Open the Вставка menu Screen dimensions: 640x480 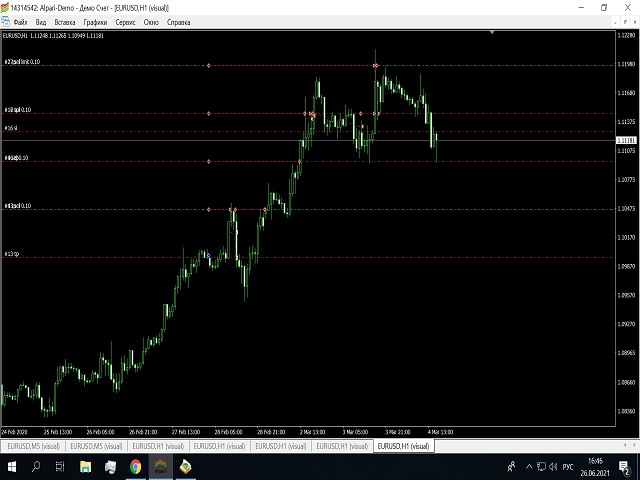65,22
